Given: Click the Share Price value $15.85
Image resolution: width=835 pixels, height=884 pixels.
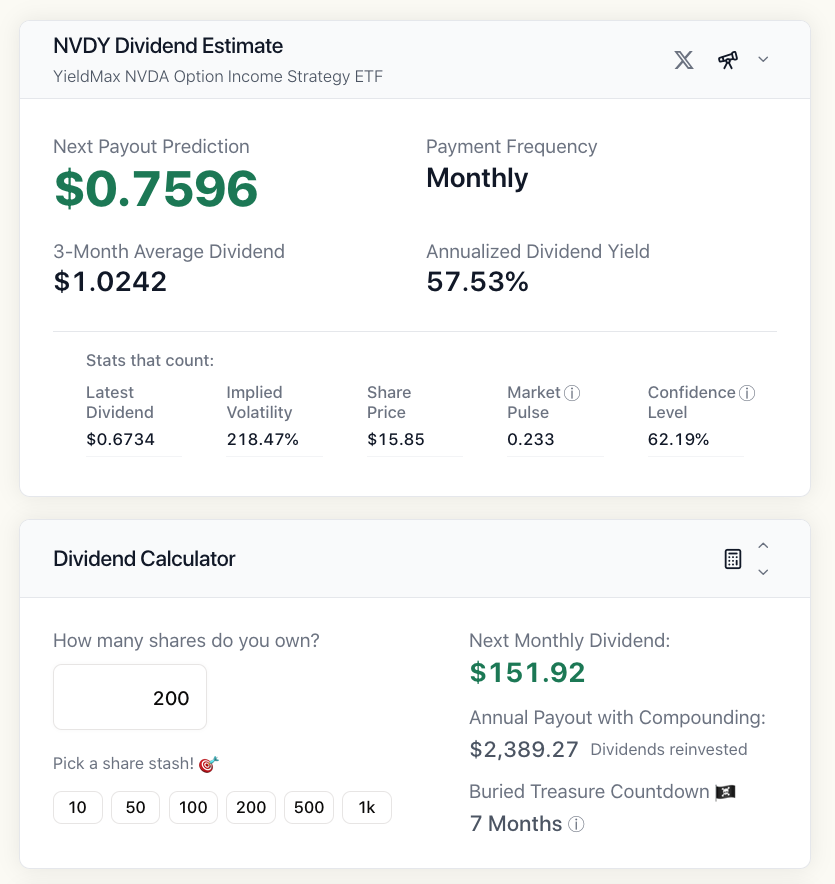Looking at the screenshot, I should coord(396,439).
